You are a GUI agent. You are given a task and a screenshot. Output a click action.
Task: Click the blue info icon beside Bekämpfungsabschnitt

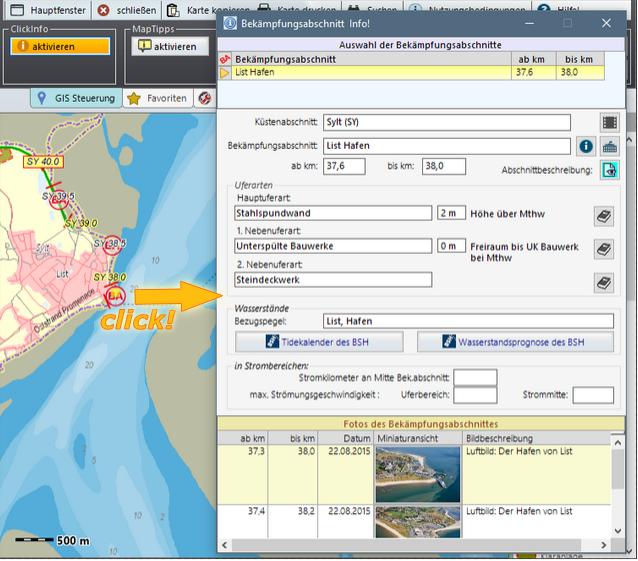586,146
